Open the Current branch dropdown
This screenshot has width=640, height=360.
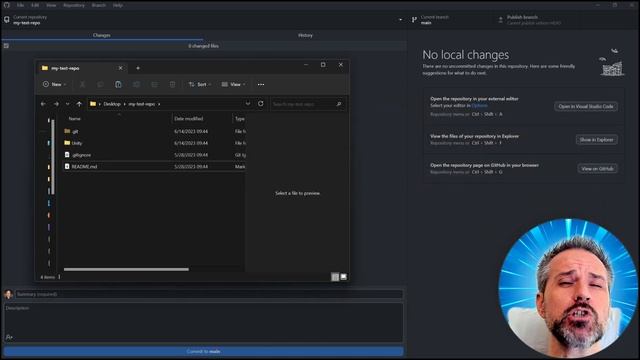click(x=451, y=20)
